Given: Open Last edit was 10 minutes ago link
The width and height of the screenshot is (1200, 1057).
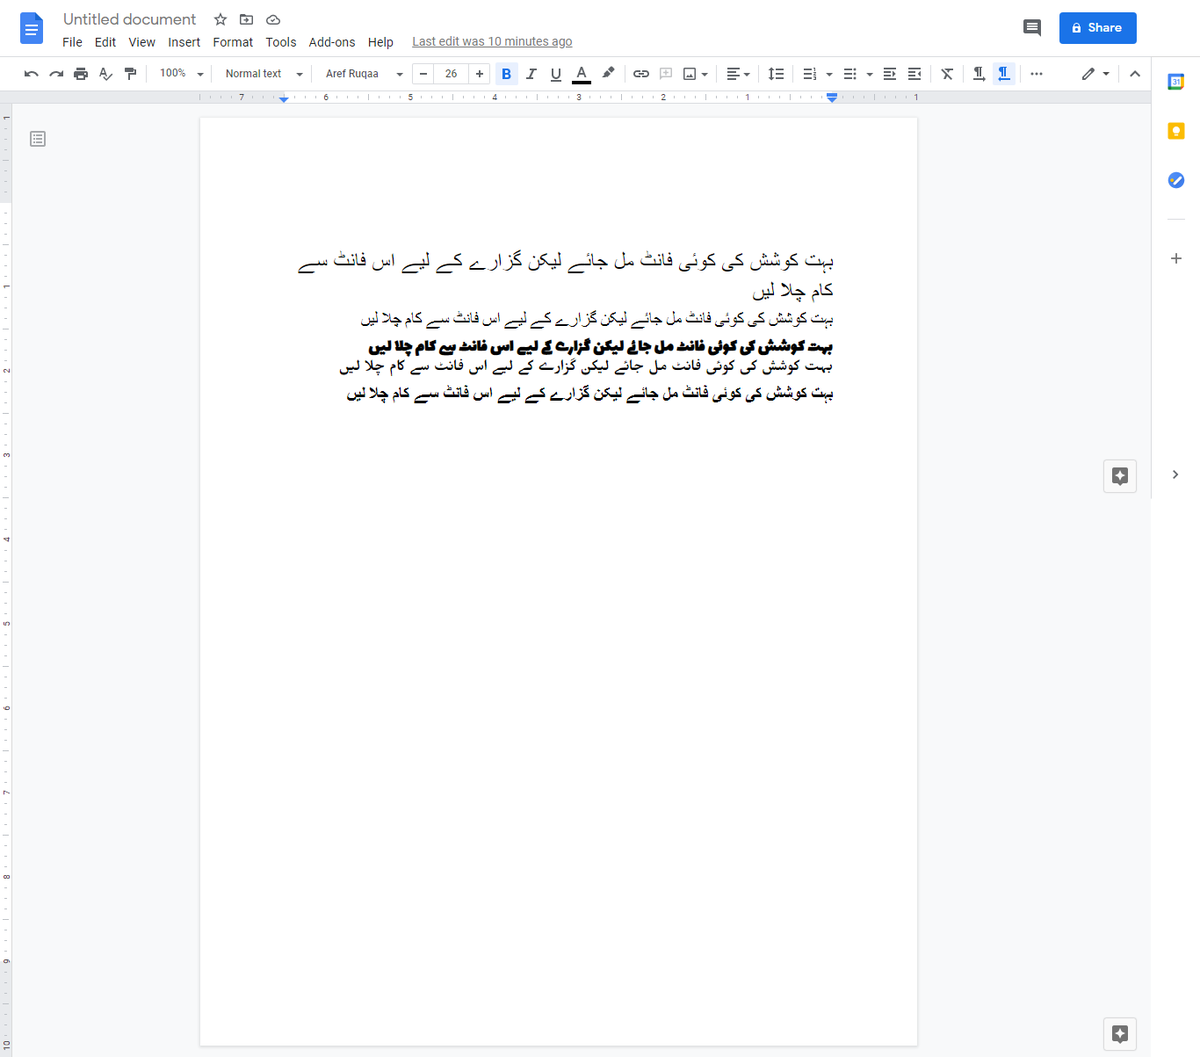Looking at the screenshot, I should pos(492,42).
